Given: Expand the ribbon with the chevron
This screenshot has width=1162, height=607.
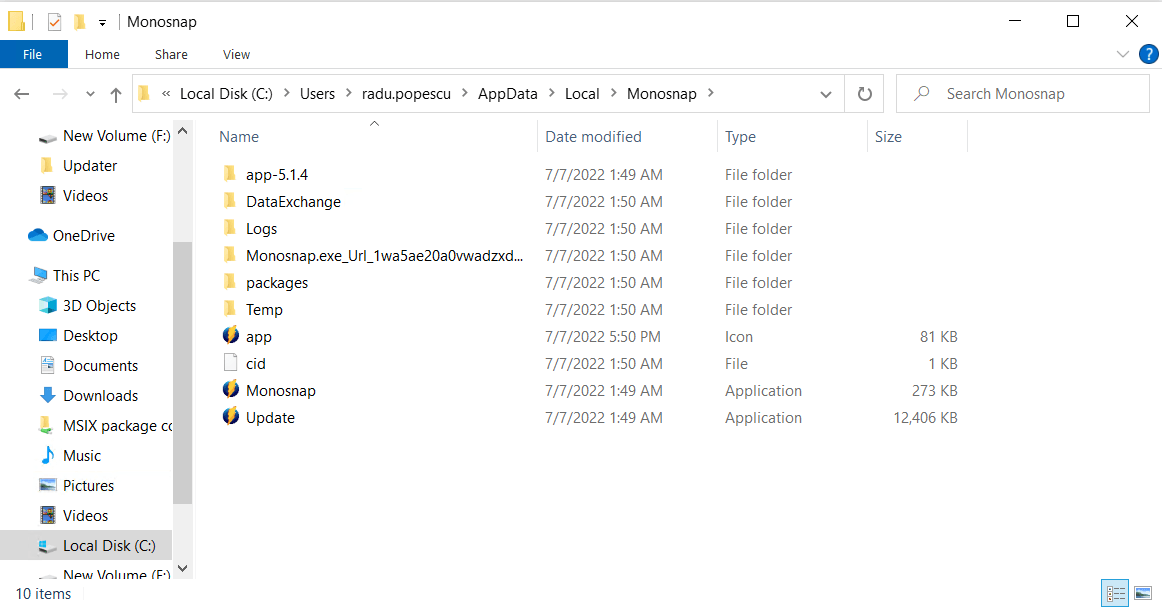Looking at the screenshot, I should click(1123, 54).
